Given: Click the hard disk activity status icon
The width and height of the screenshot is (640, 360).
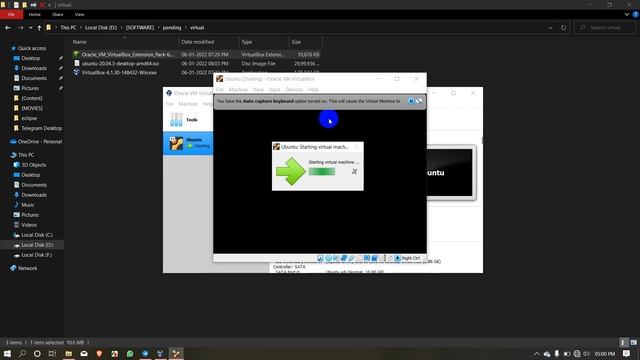Looking at the screenshot, I should click(x=320, y=258).
